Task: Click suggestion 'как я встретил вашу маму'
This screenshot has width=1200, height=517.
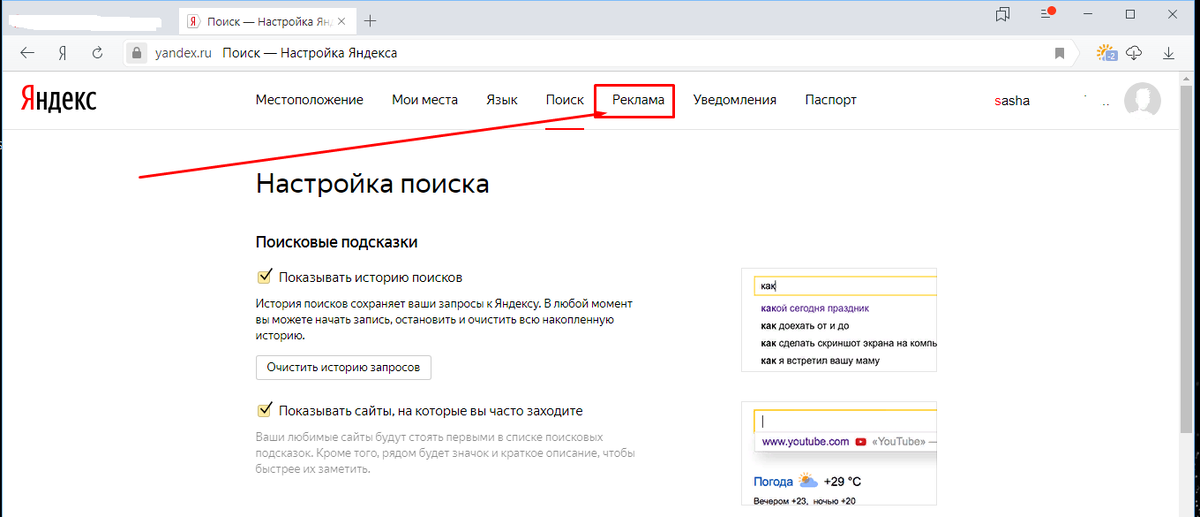Action: [x=819, y=360]
